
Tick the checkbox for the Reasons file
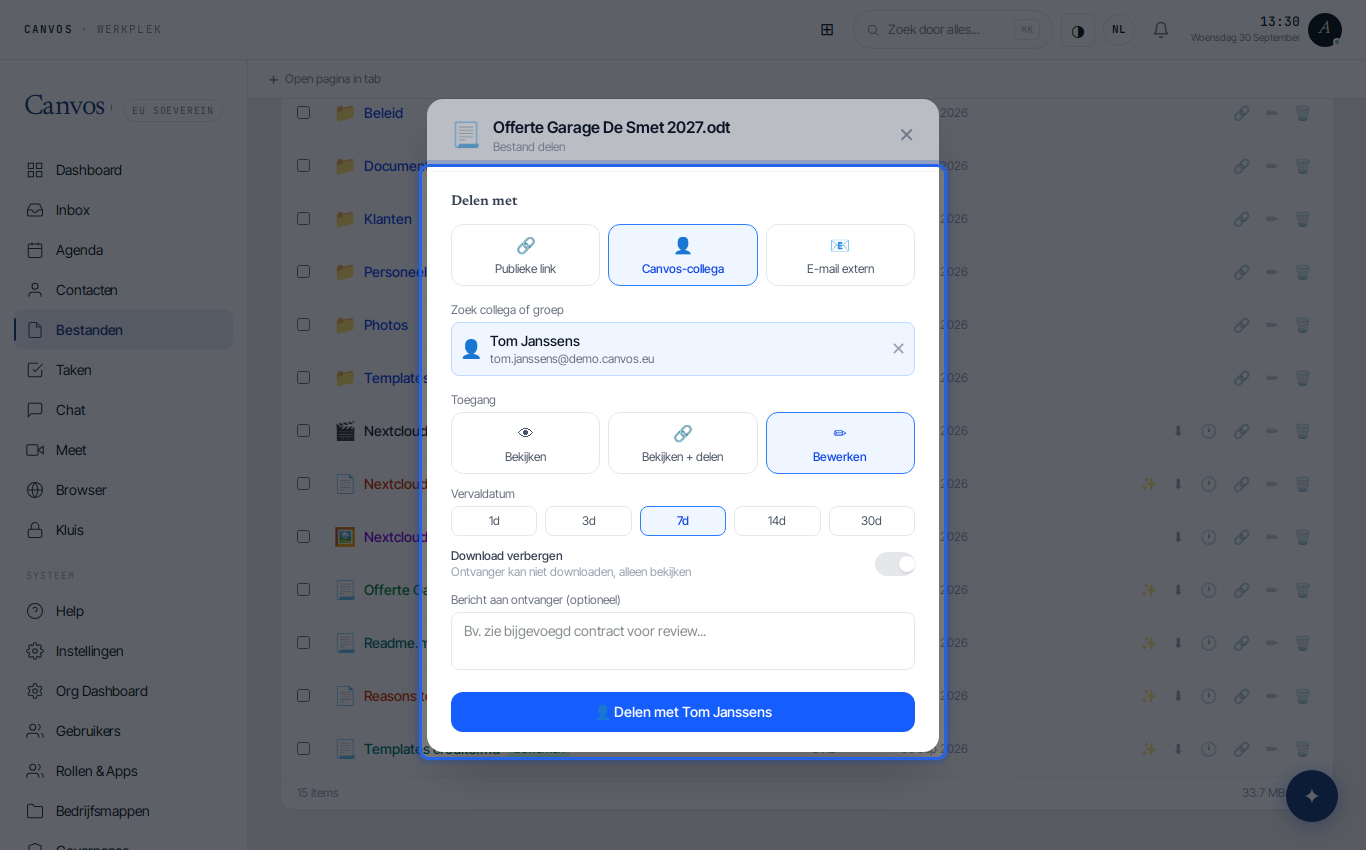tap(303, 696)
